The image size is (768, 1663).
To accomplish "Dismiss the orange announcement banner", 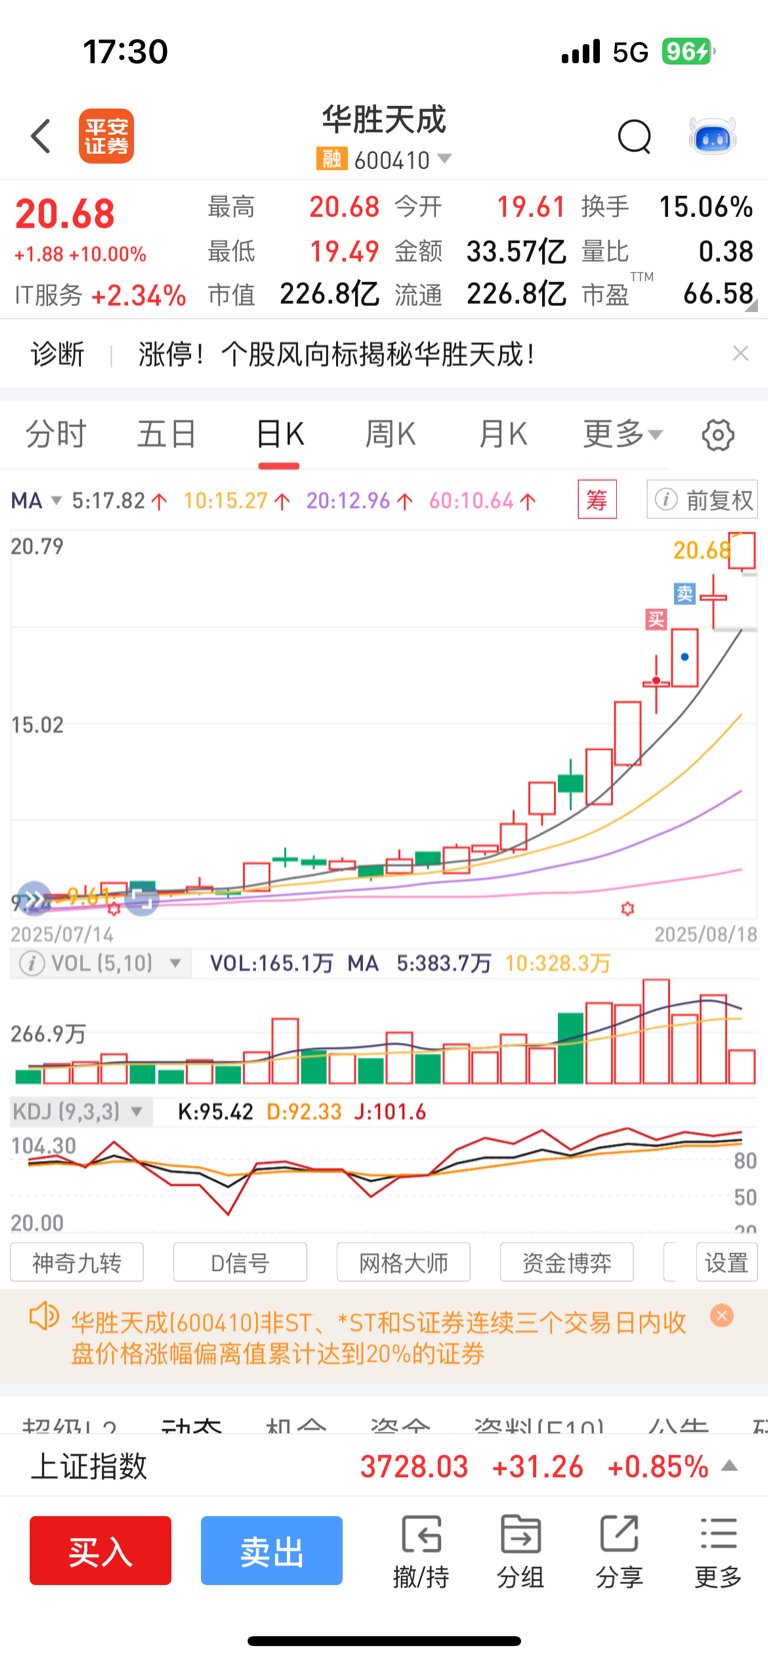I will tap(721, 1316).
